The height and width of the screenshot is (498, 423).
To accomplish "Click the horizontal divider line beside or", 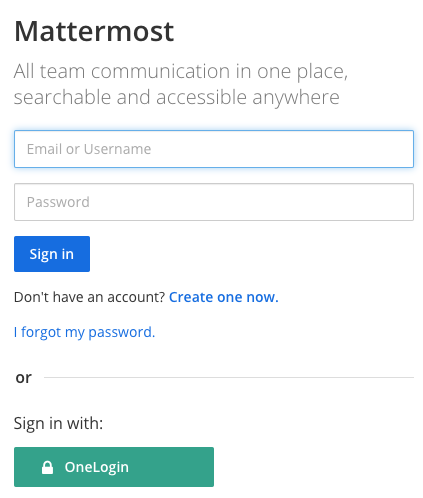I will [229, 377].
